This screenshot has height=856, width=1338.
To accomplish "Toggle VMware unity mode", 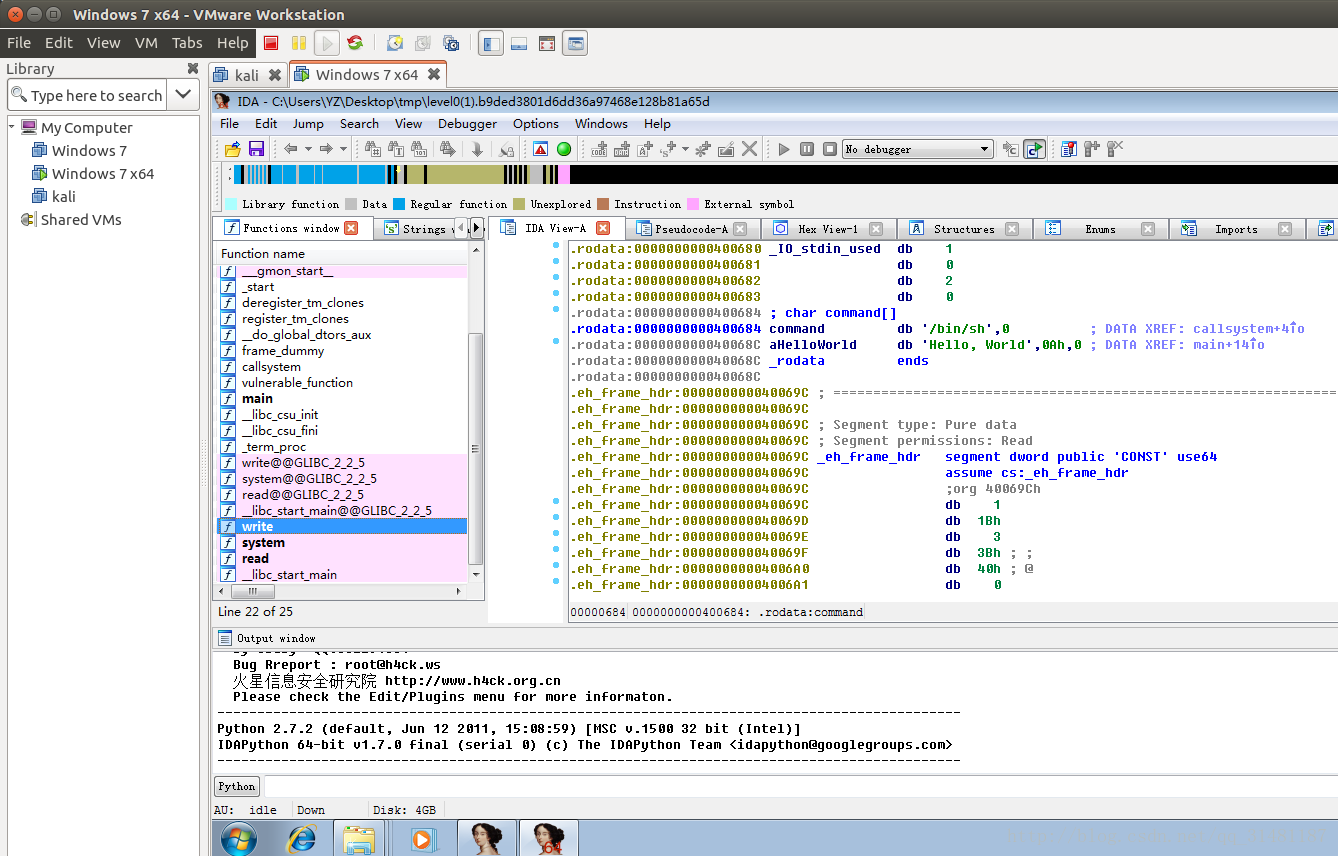I will click(575, 43).
